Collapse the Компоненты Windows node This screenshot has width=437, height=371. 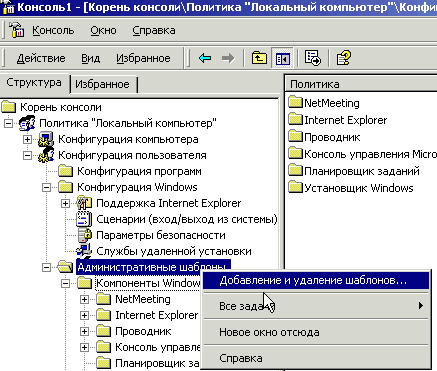click(x=65, y=283)
